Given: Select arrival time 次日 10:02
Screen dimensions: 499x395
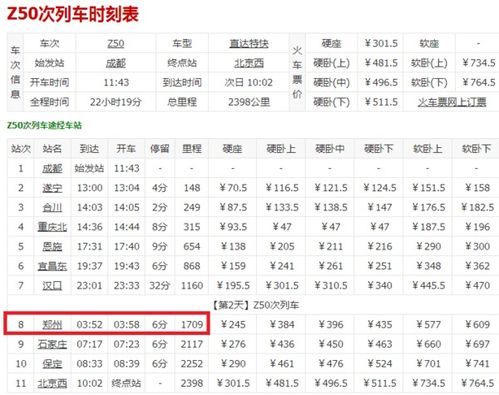Looking at the screenshot, I should 249,83.
